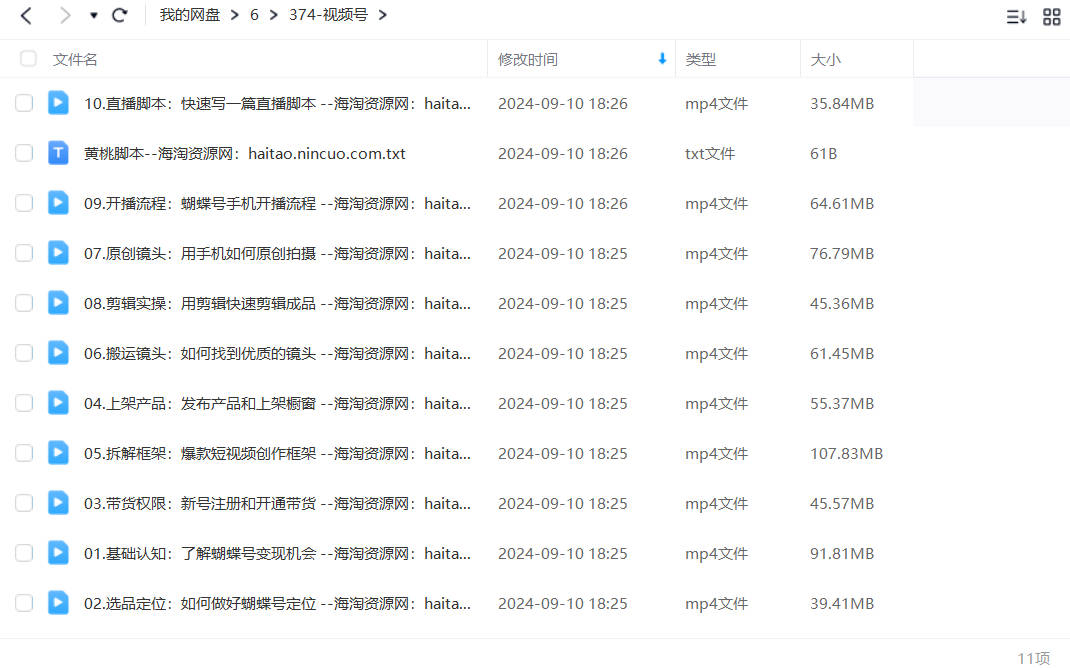Check the box for 06.搬运镜头 file
The width and height of the screenshot is (1070, 668).
[x=24, y=353]
